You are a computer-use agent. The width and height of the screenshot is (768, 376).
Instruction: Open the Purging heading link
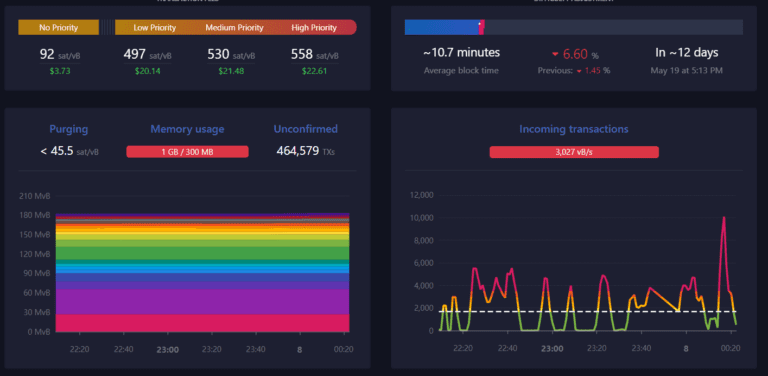pyautogui.click(x=69, y=129)
